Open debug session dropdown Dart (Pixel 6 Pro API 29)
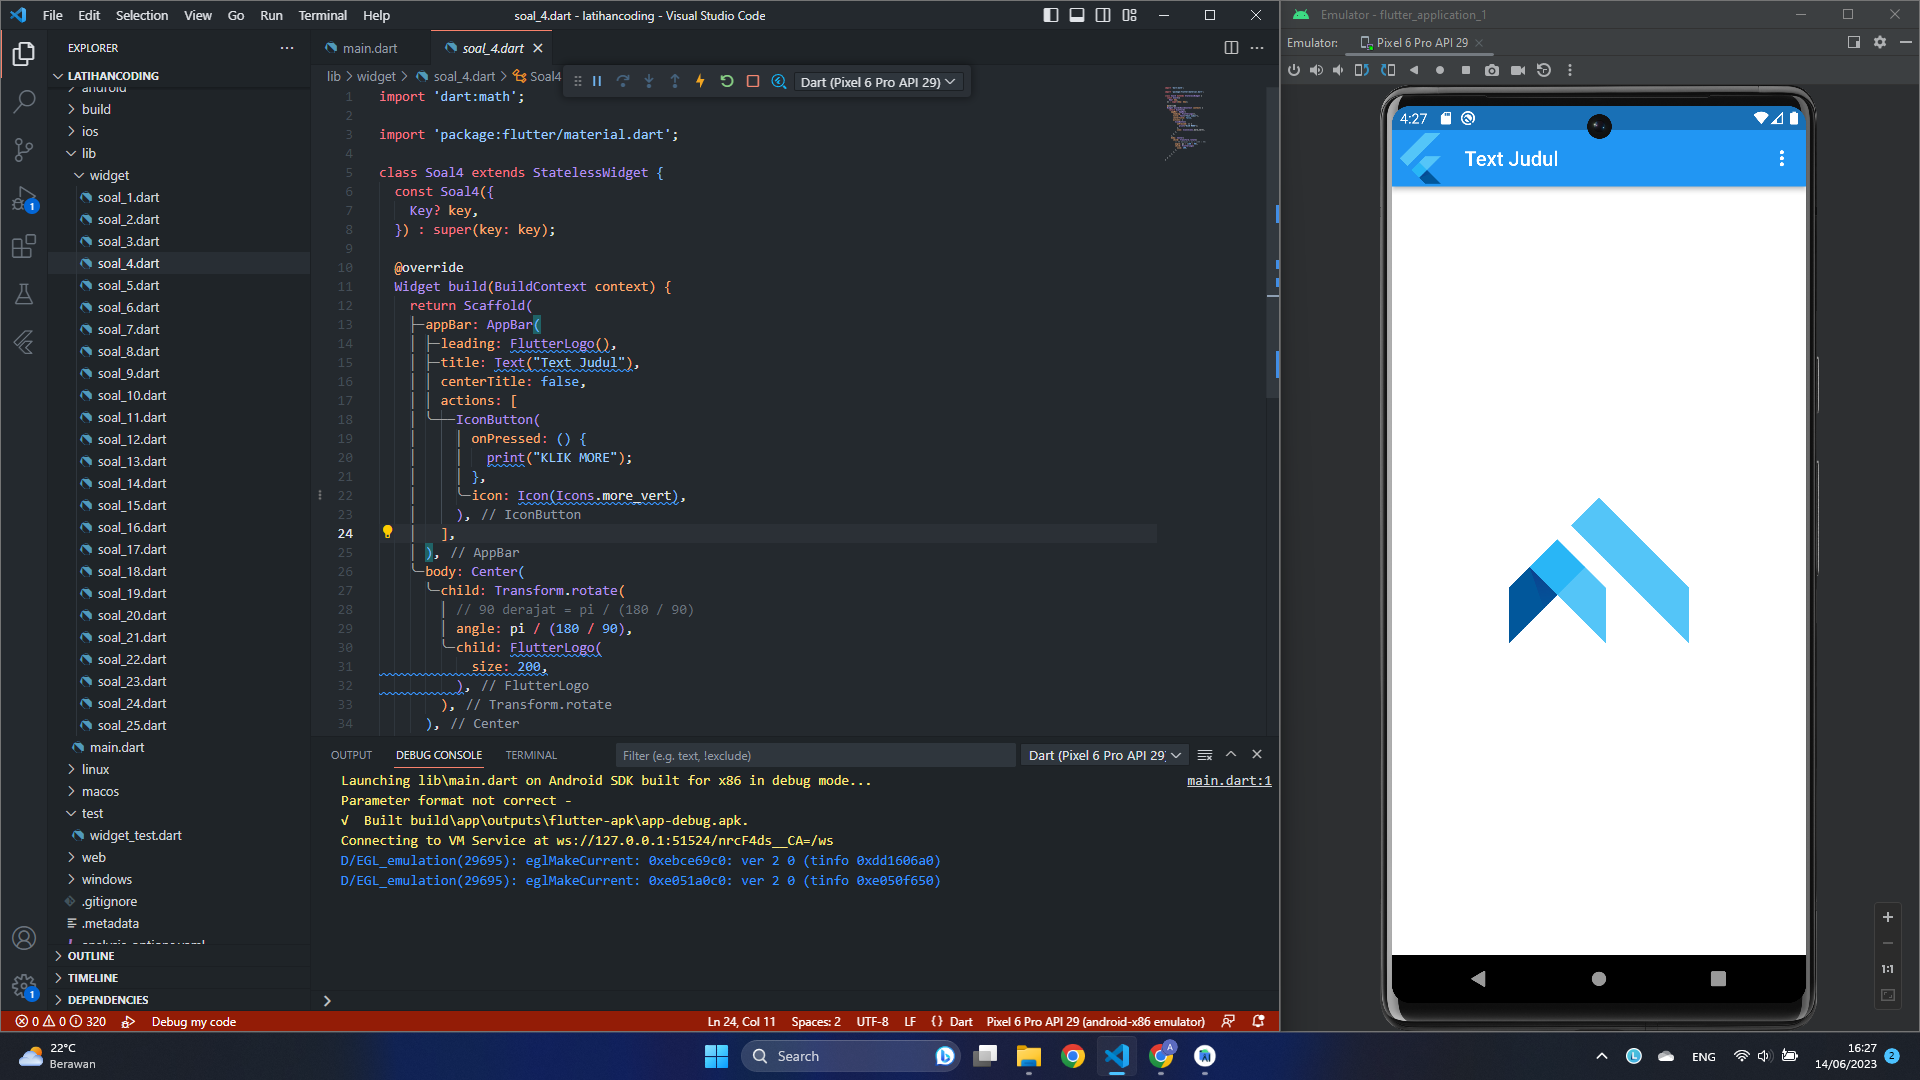This screenshot has width=1920, height=1080. click(x=878, y=82)
